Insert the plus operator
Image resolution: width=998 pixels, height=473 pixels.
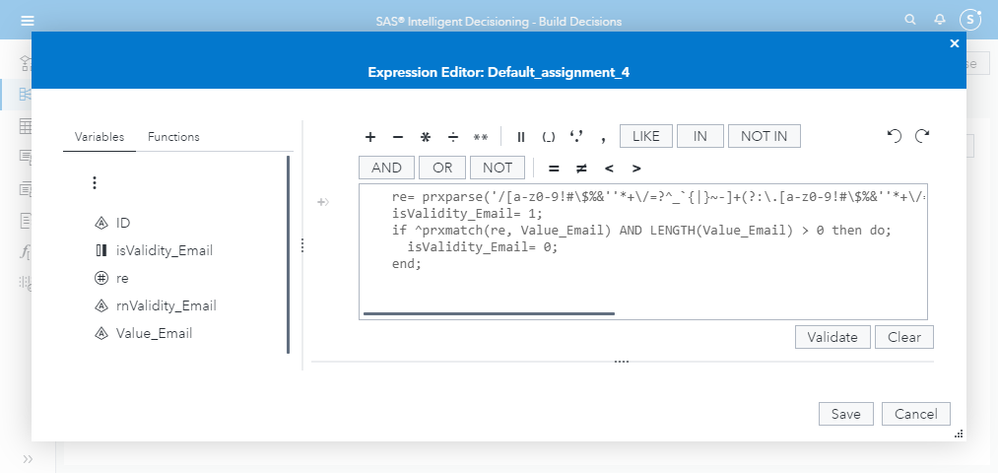[x=370, y=137]
